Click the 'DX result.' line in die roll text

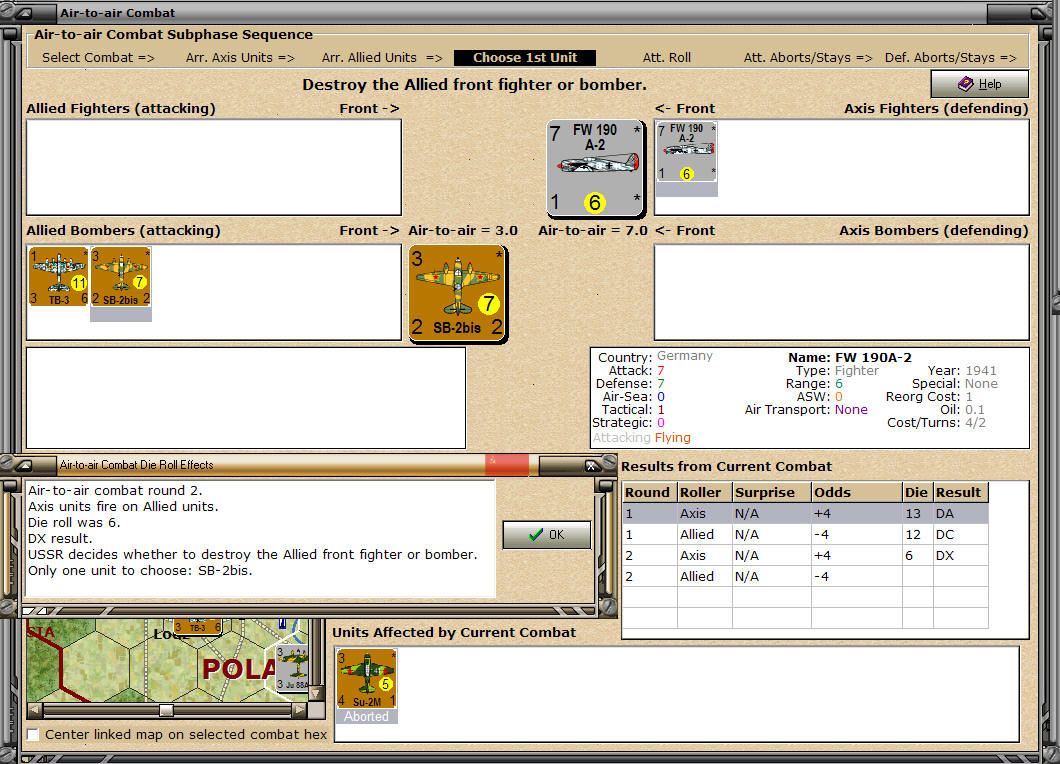click(x=60, y=539)
